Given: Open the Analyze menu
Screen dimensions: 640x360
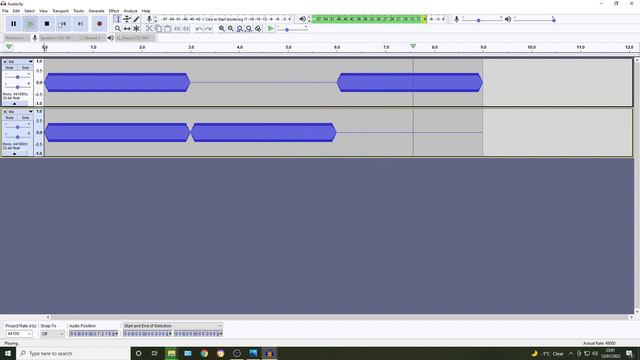Looking at the screenshot, I should (x=131, y=11).
